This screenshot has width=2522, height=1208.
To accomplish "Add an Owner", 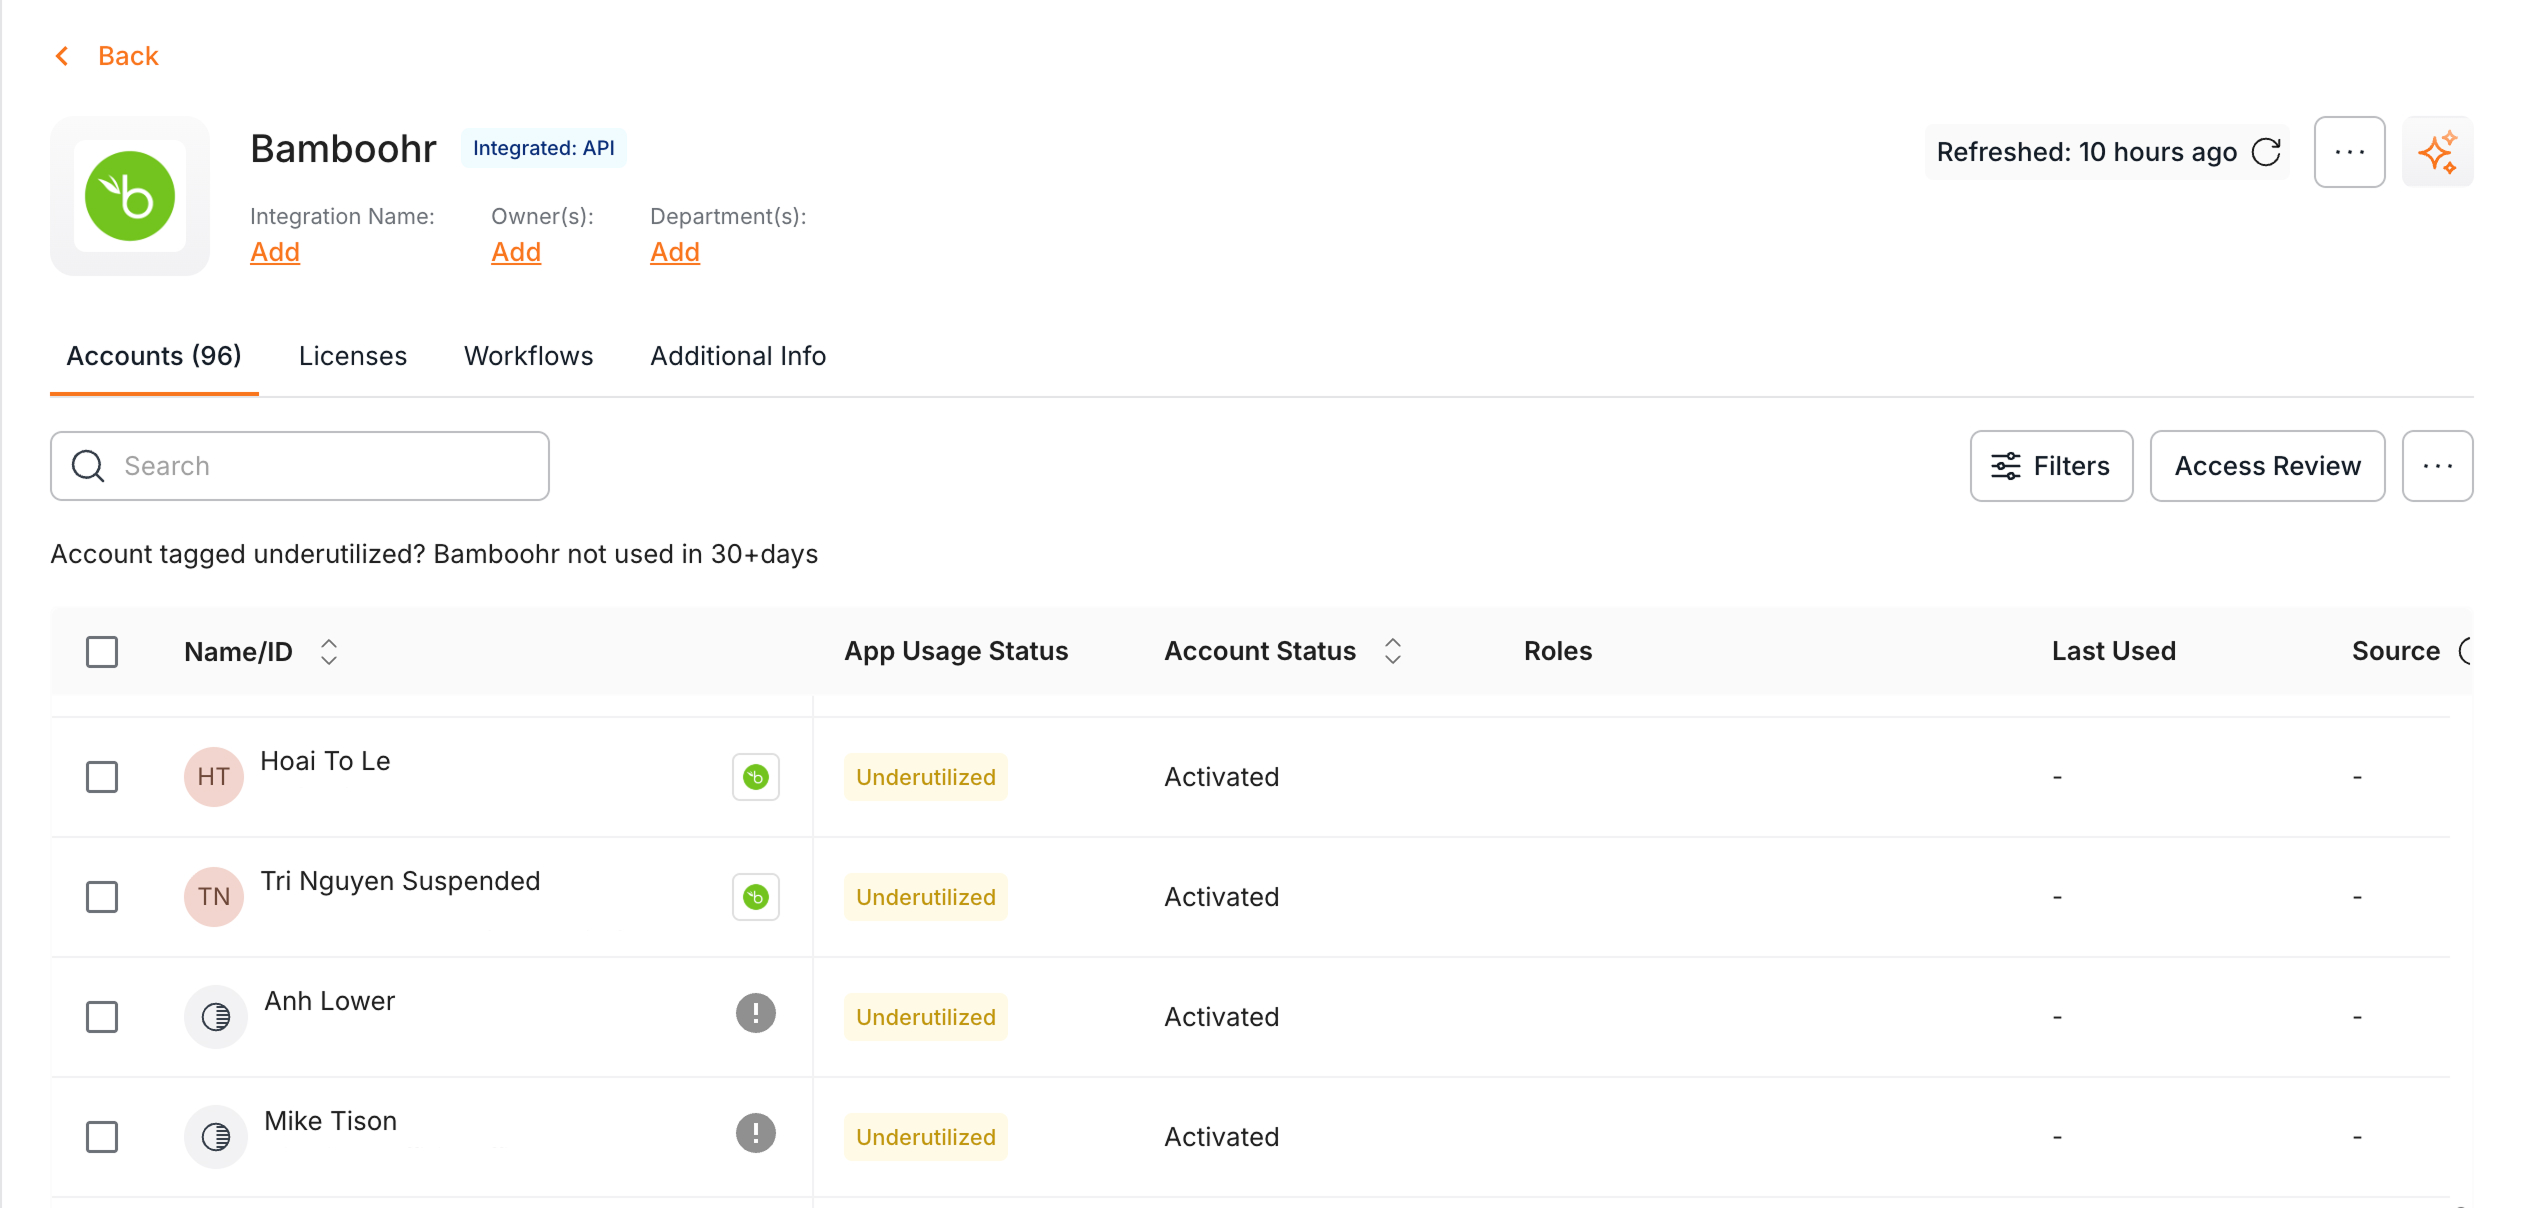I will [516, 252].
